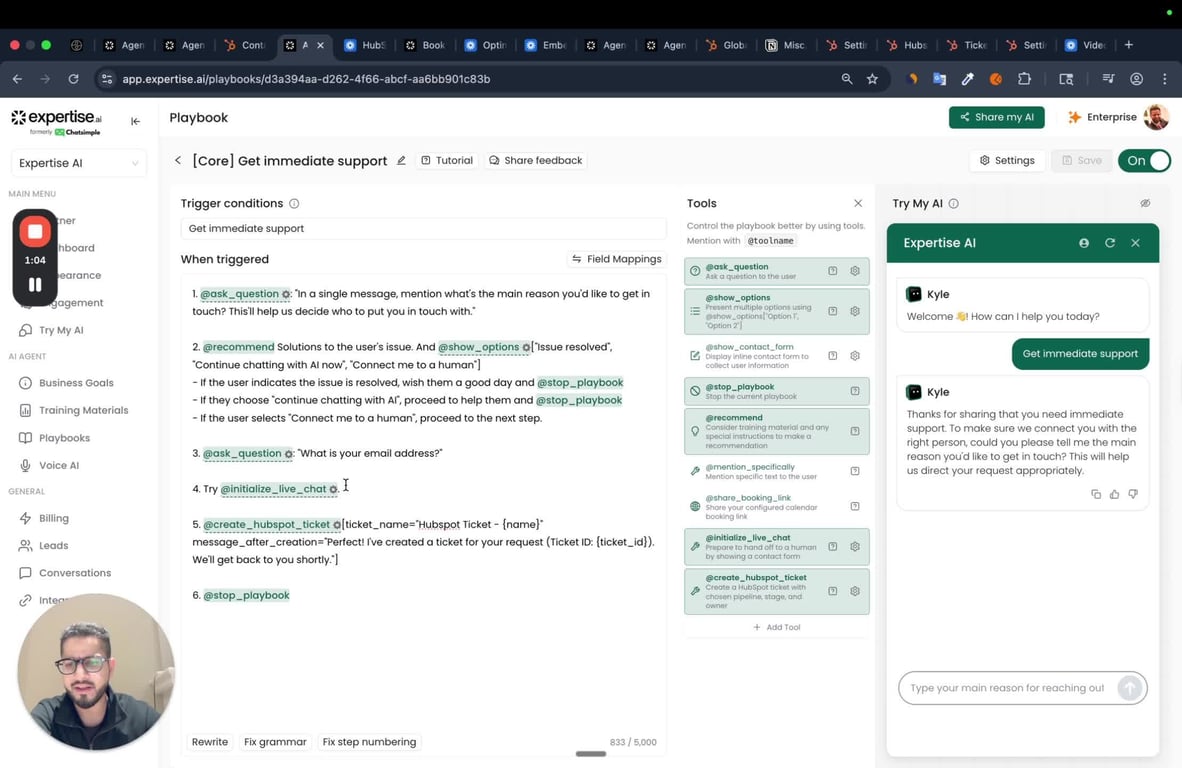Screen dimensions: 1182x768
Task: Open @create_hubspot_ticket gear in step 5
Action: (337, 525)
